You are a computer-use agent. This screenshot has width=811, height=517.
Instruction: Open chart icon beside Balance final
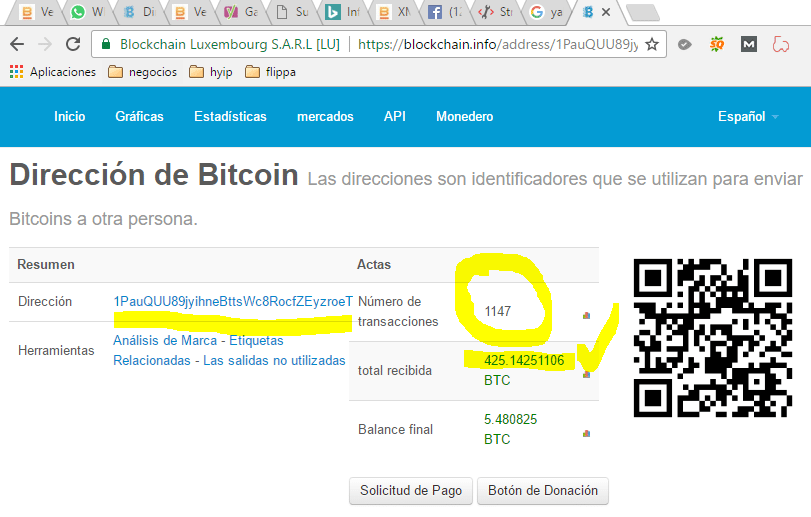[587, 433]
